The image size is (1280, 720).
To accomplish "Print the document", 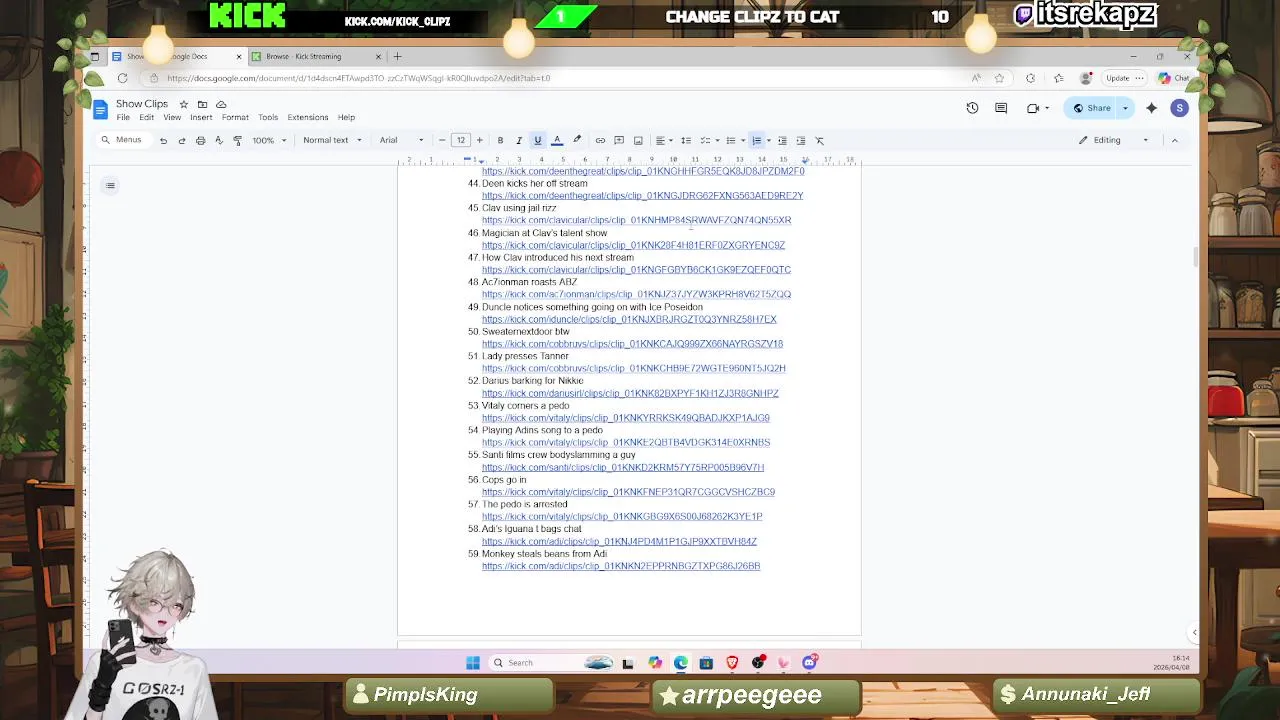I will [200, 140].
